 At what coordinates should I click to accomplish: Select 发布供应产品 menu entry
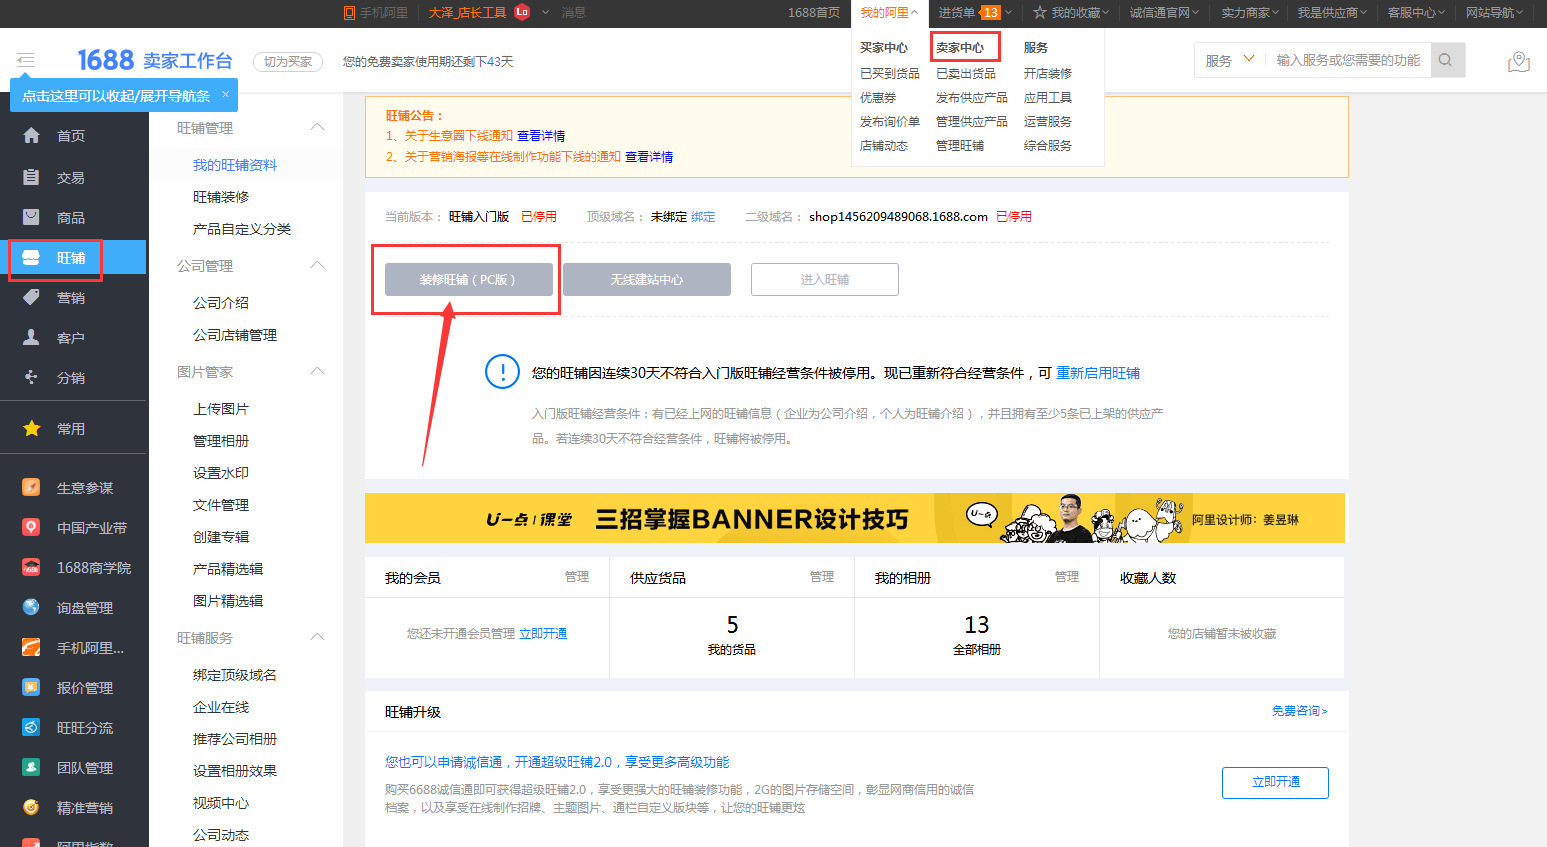[x=972, y=97]
